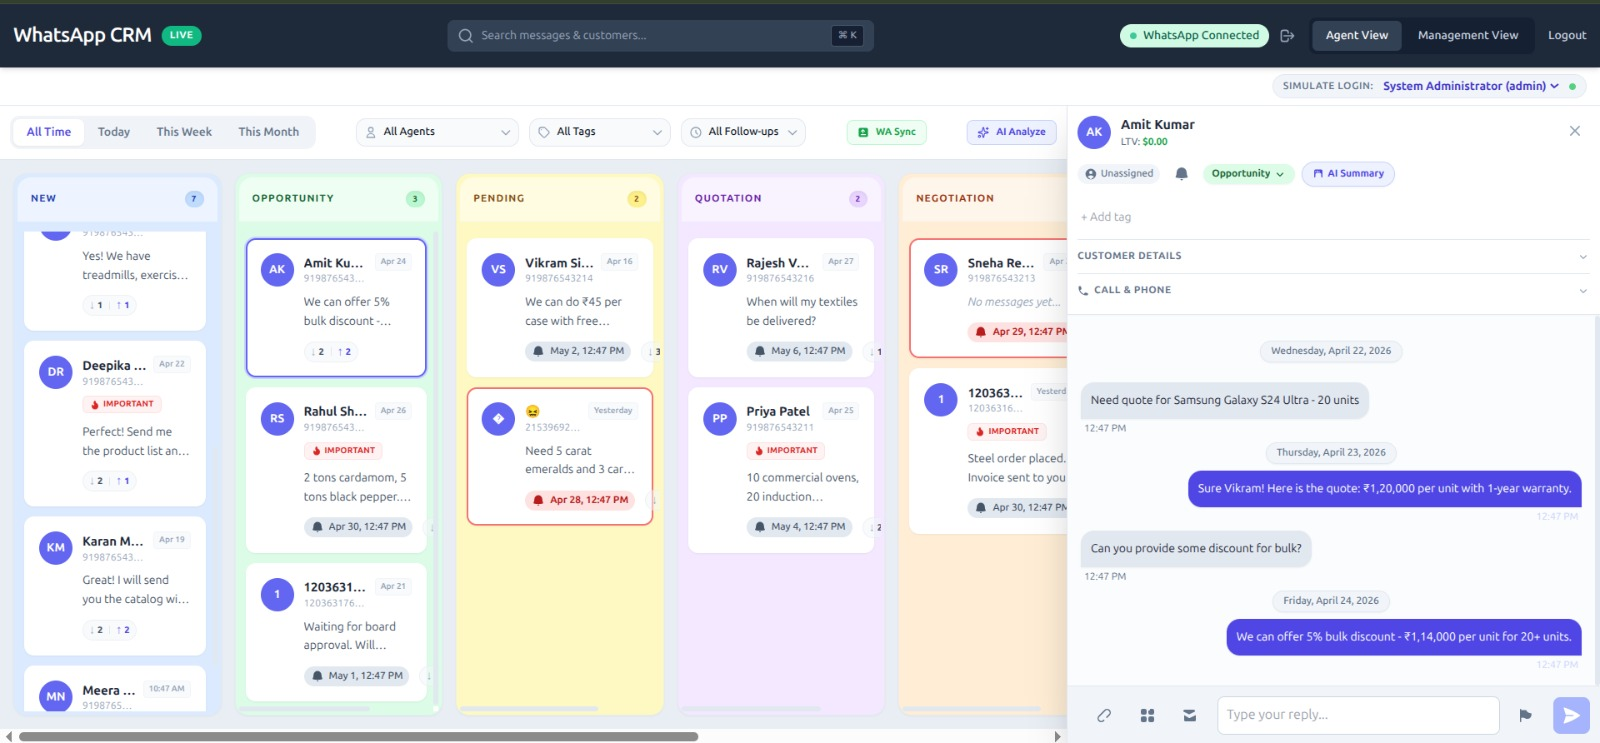Screen dimensions: 1600x743
Task: Change the Opportunity stage dropdown
Action: [1247, 174]
